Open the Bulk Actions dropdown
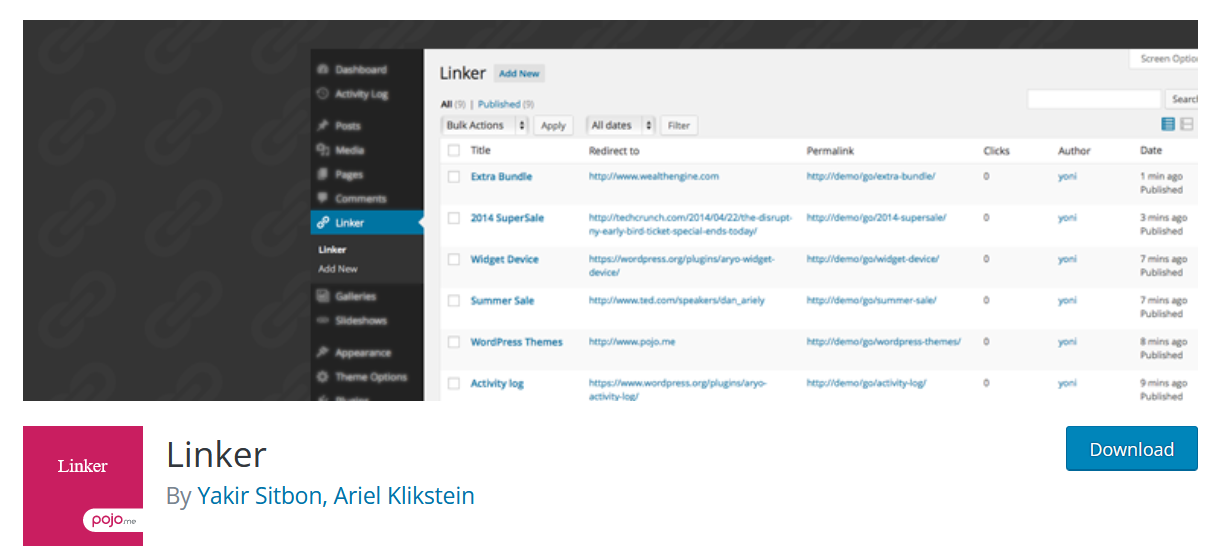This screenshot has height=557, width=1216. point(485,125)
